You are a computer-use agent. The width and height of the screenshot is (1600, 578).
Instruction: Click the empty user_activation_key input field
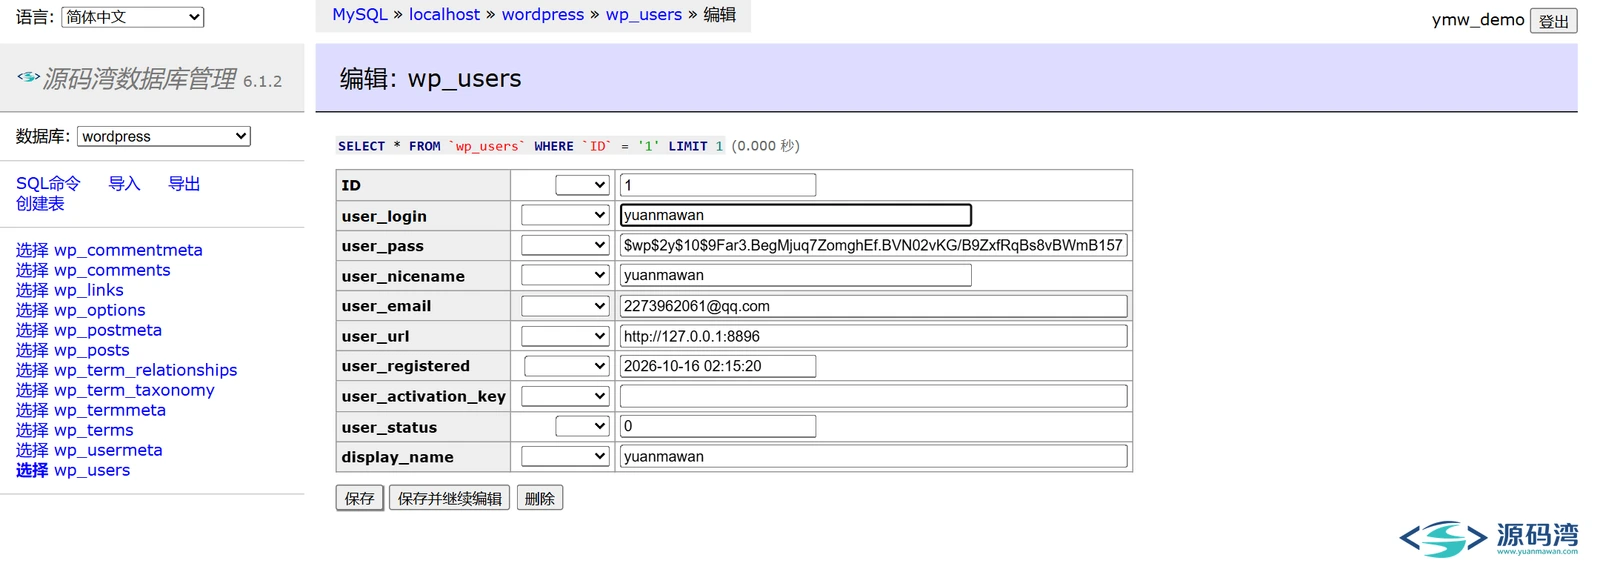(874, 396)
